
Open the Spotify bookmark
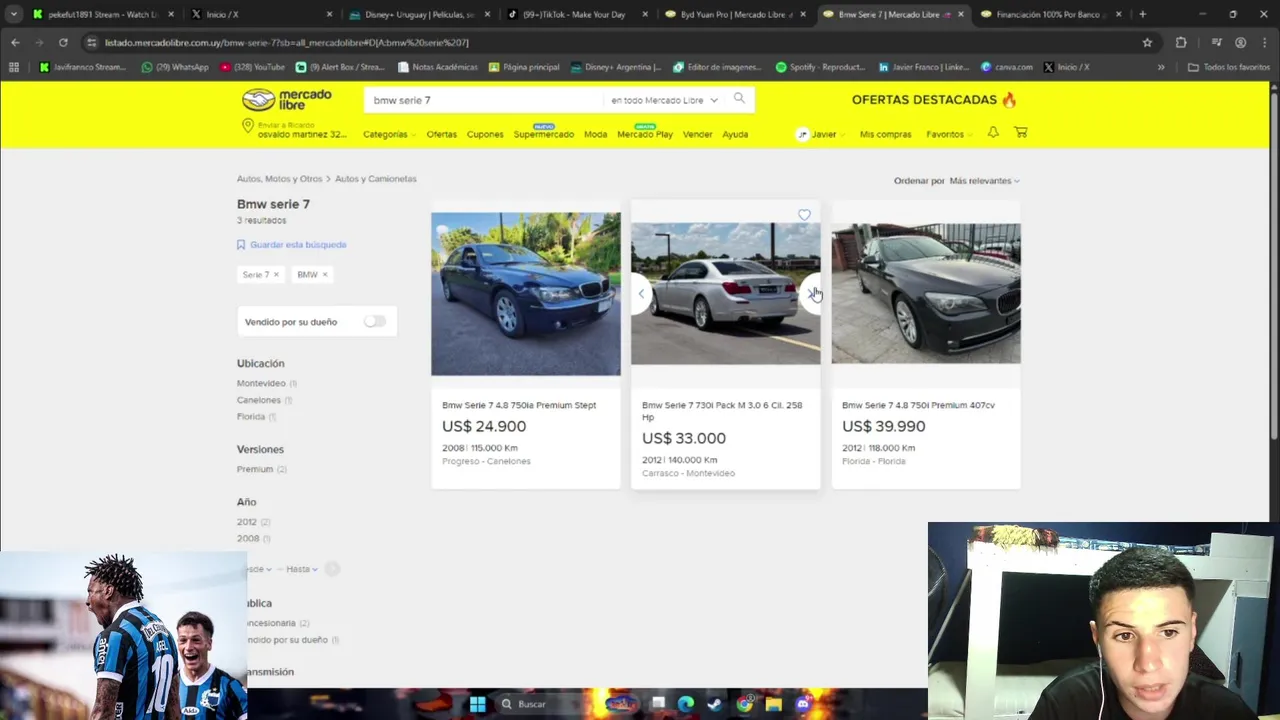click(x=820, y=67)
